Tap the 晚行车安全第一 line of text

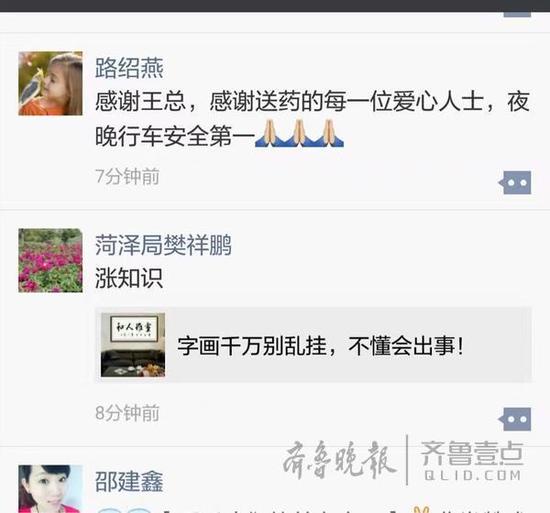point(175,136)
